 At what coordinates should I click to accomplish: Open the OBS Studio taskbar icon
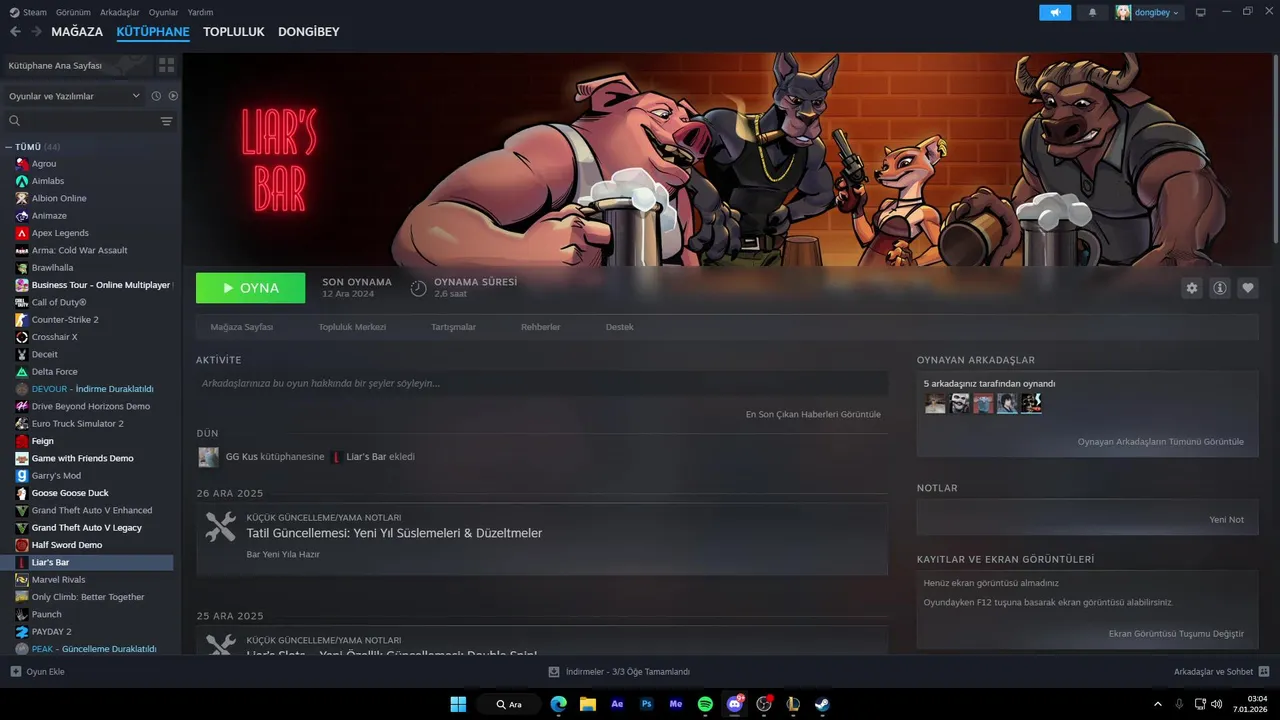point(764,704)
